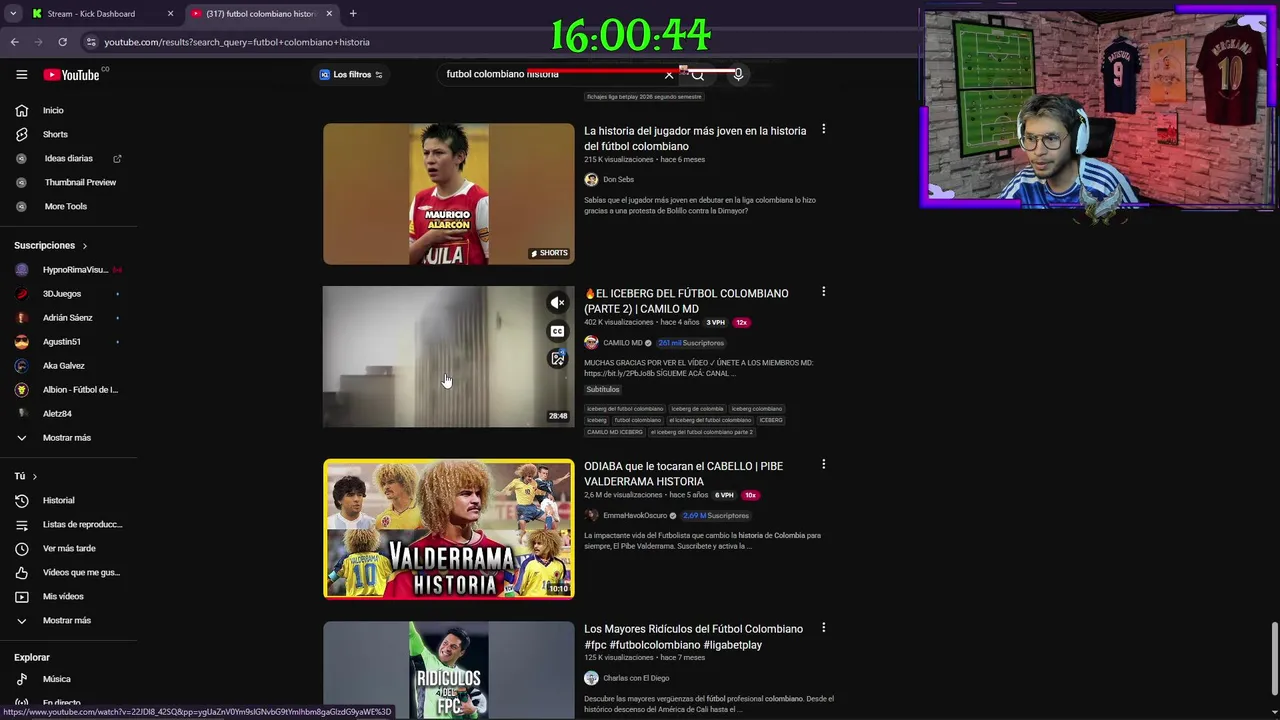Open More Tools in the sidebar

pos(68,206)
